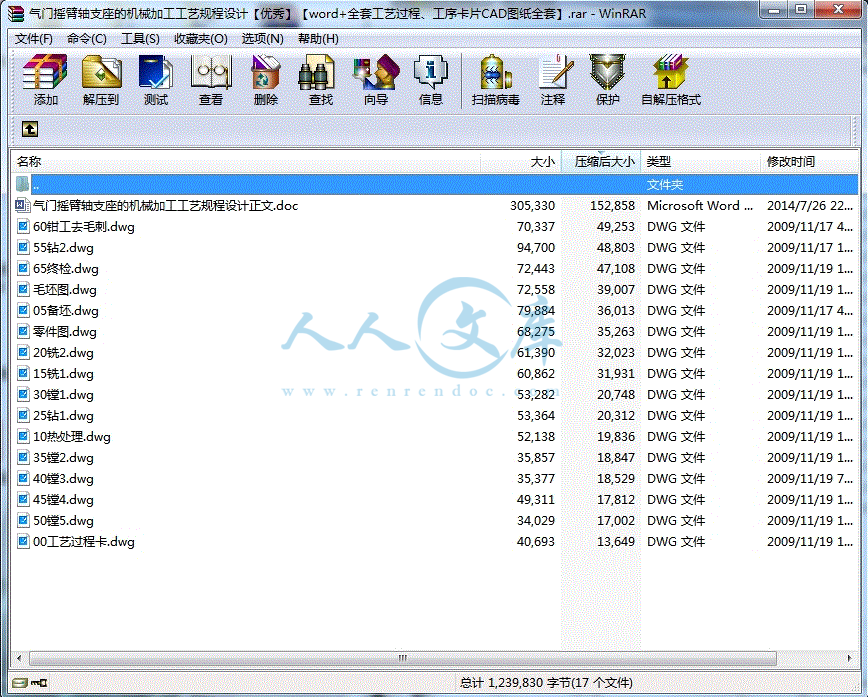The height and width of the screenshot is (697, 868).
Task: Click packed size value 13,649
Action: (x=616, y=541)
